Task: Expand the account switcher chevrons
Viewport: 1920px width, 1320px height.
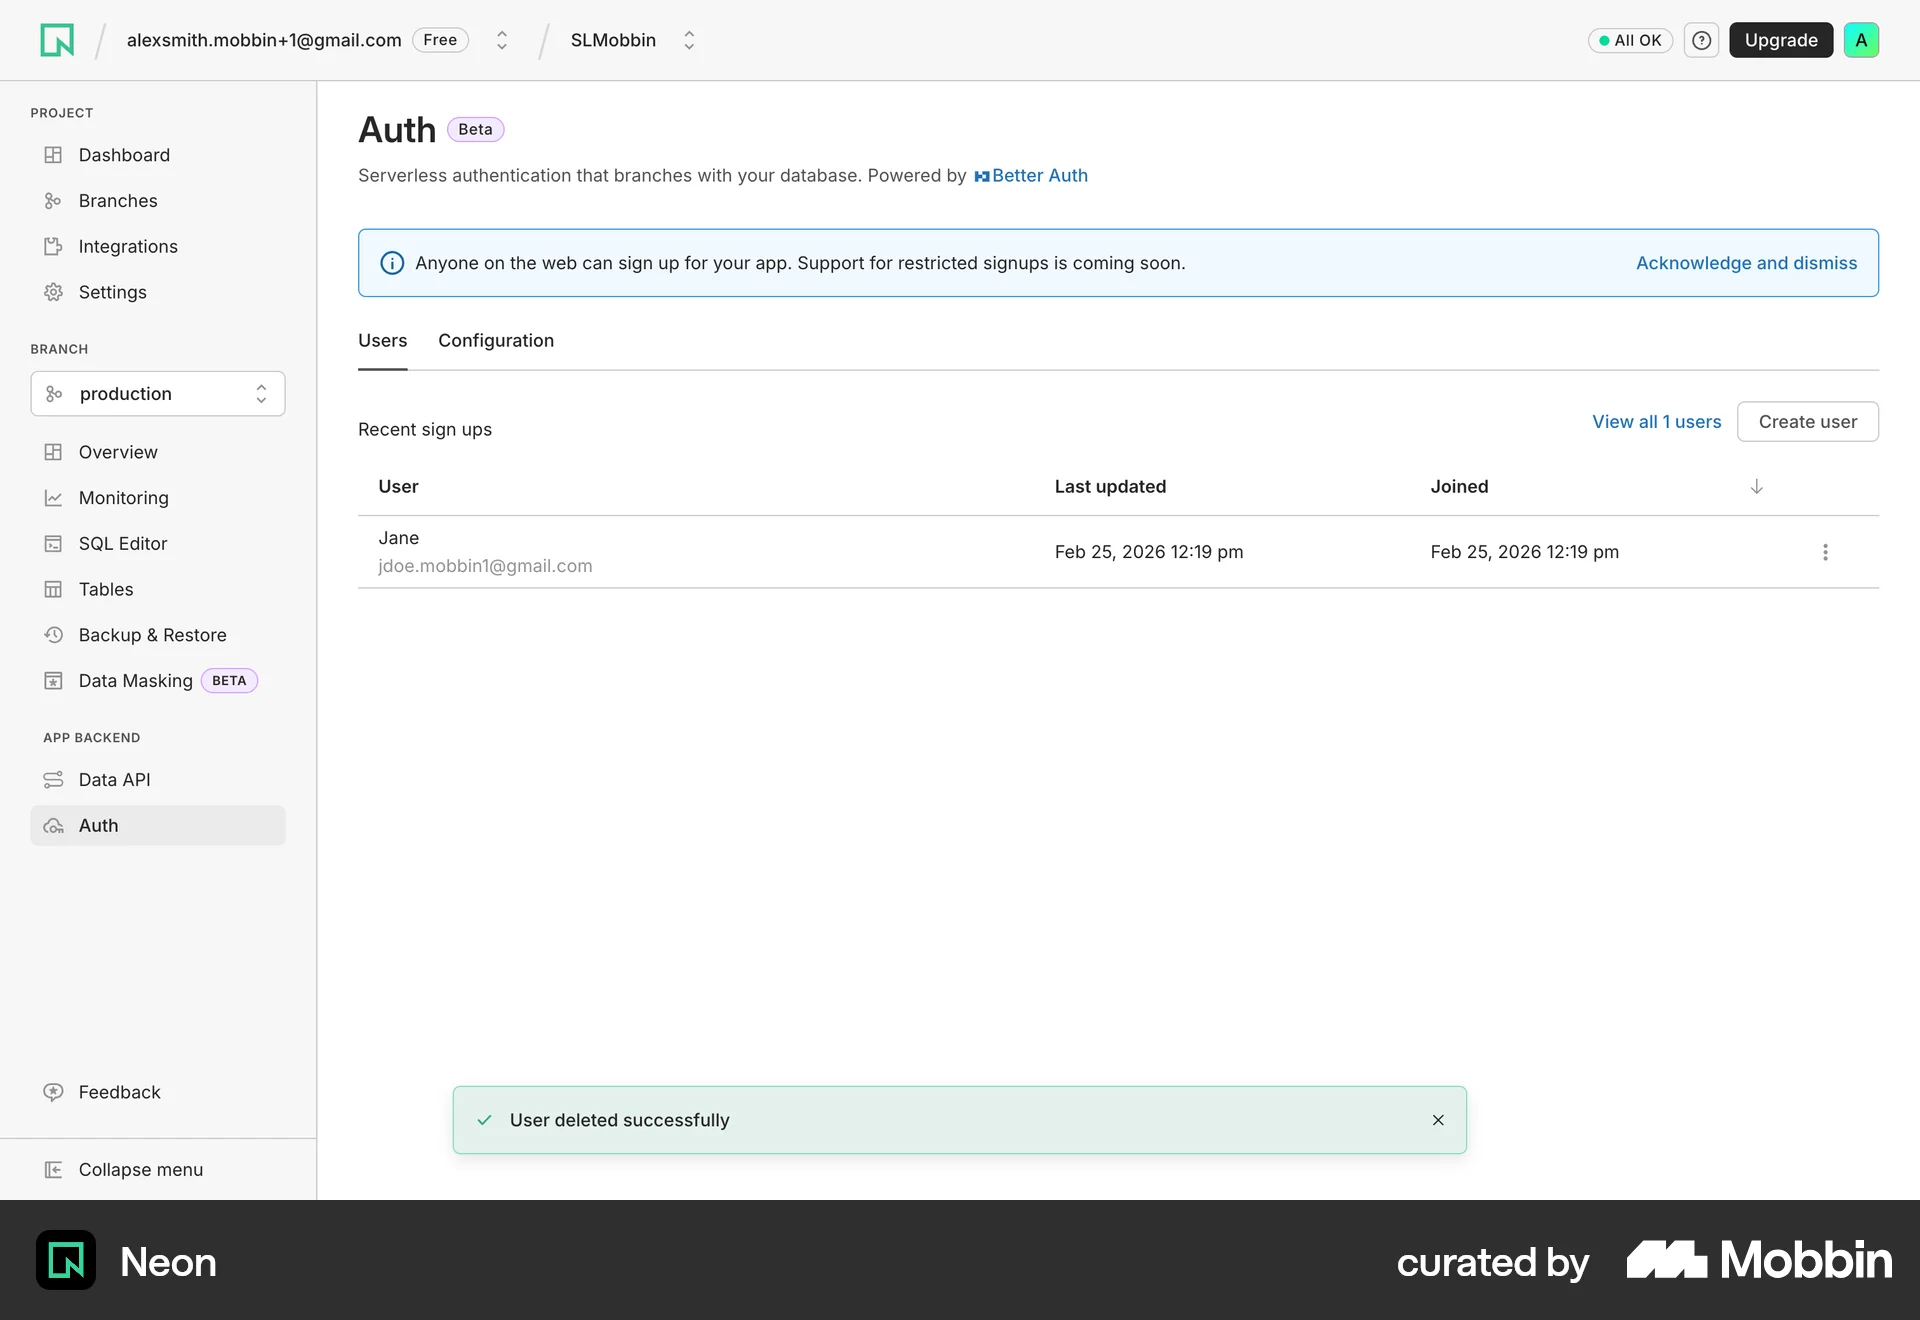Action: (x=502, y=40)
